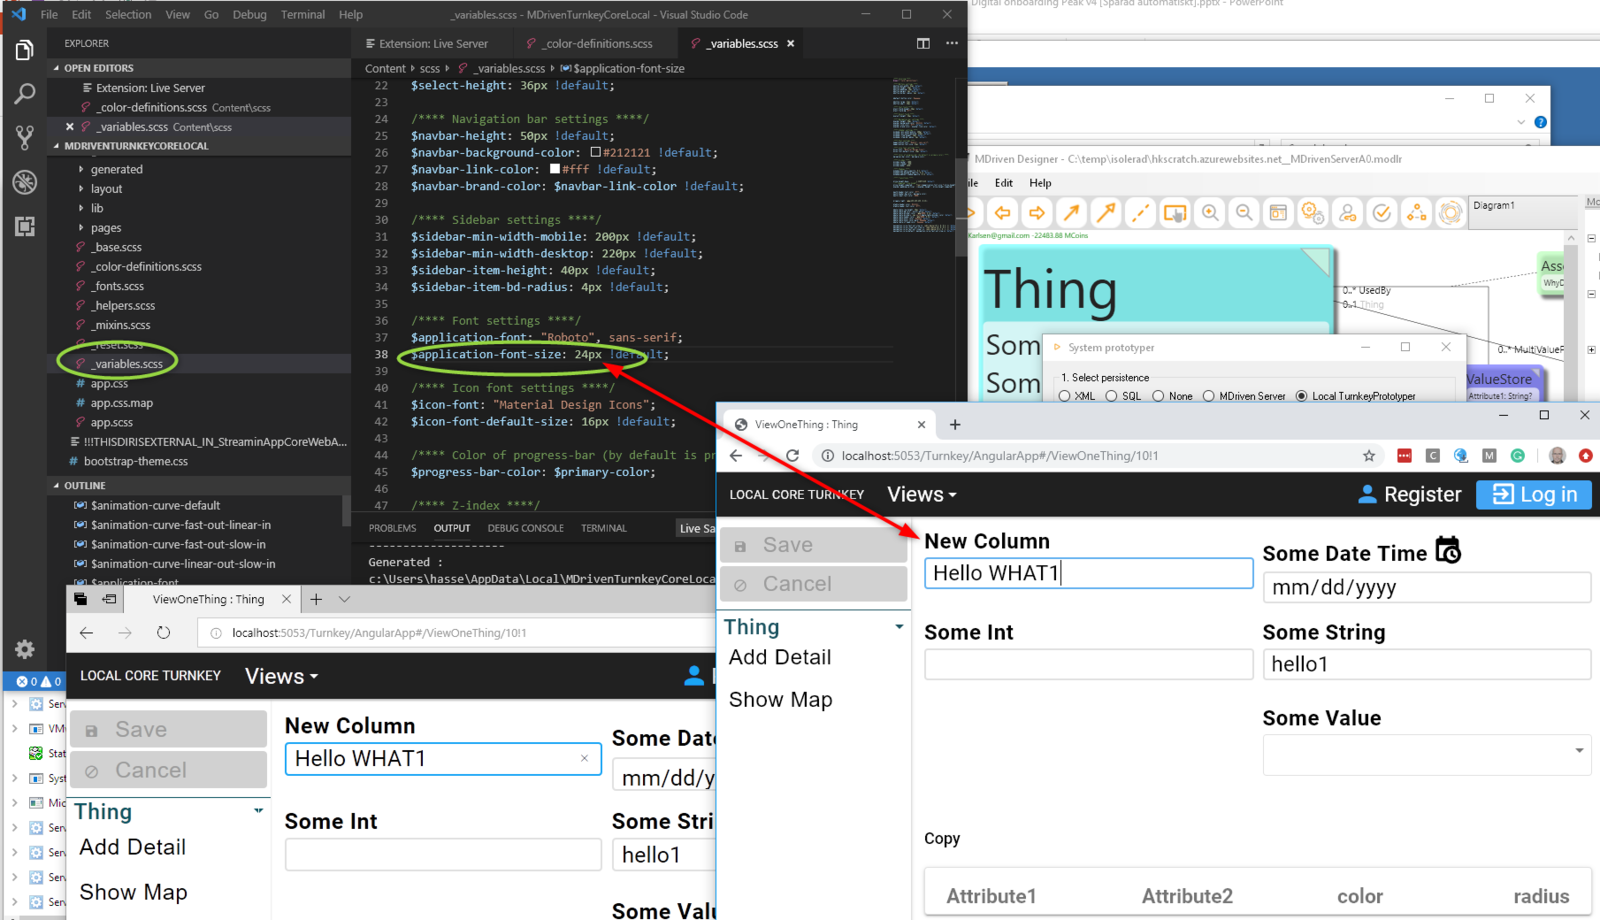Click the Some String field containing hello1 in Chrome

tap(1426, 664)
